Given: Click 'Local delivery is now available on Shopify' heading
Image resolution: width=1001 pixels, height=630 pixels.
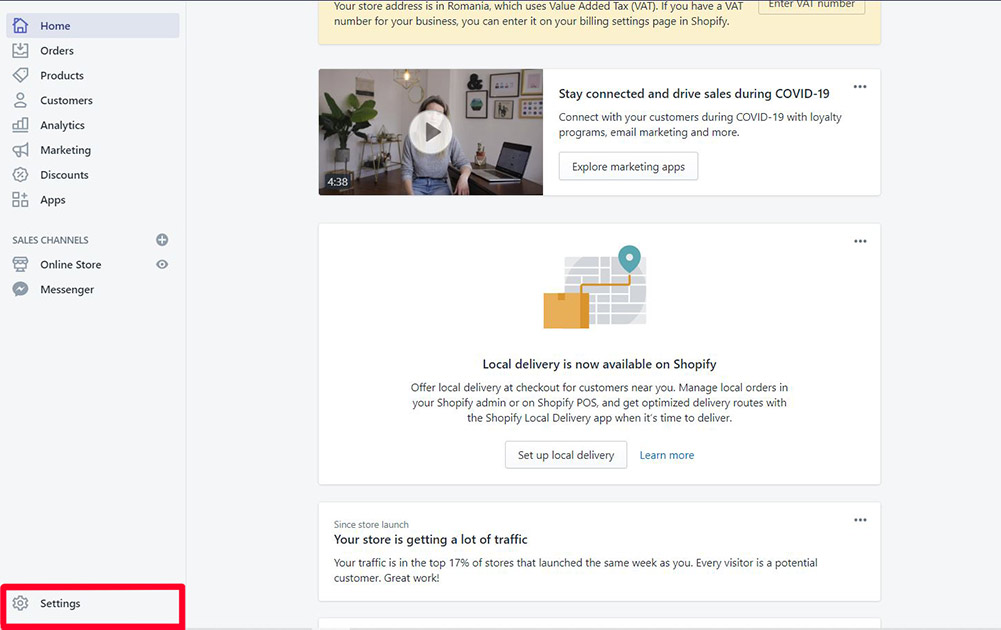Looking at the screenshot, I should [x=599, y=364].
